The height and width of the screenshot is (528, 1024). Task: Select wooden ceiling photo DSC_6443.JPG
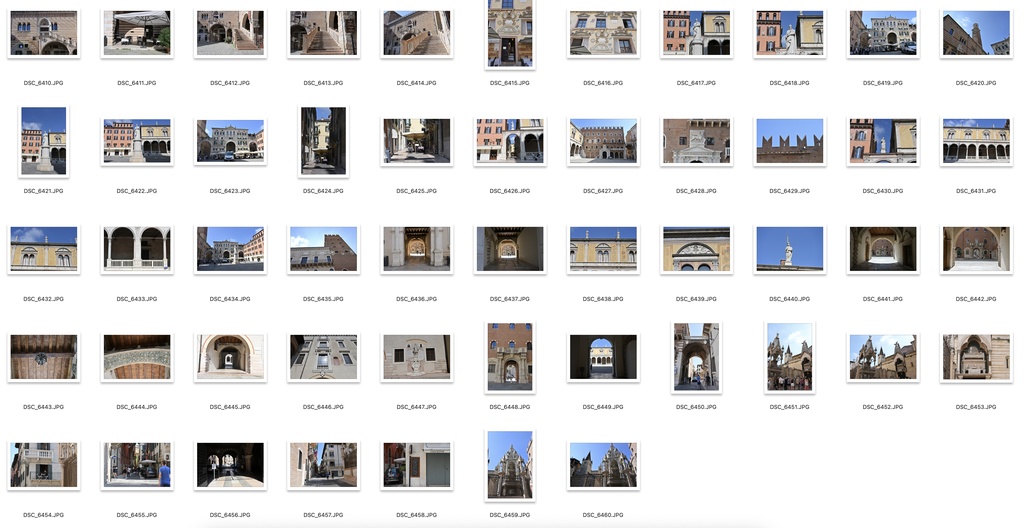tap(44, 357)
